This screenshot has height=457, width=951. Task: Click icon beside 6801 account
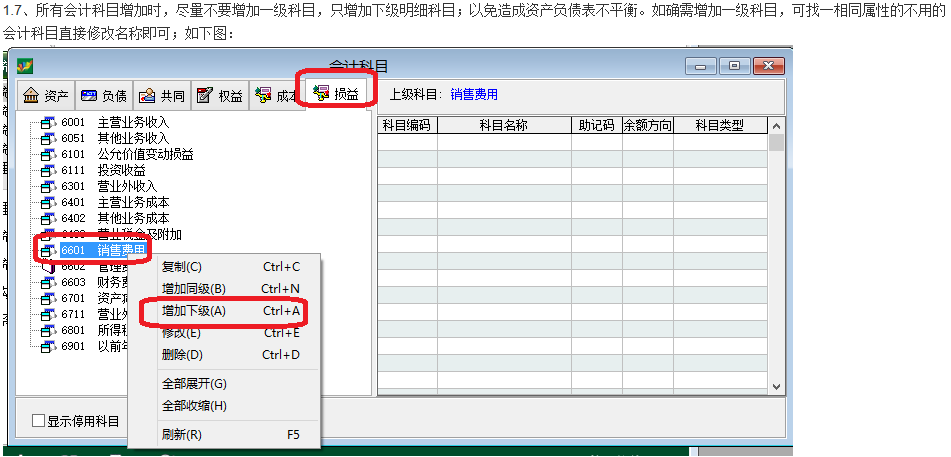[x=48, y=331]
